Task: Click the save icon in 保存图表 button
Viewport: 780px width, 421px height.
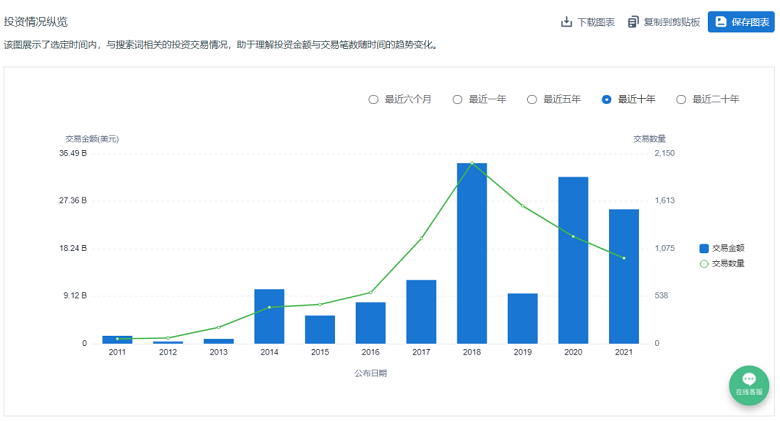Action: coord(721,22)
